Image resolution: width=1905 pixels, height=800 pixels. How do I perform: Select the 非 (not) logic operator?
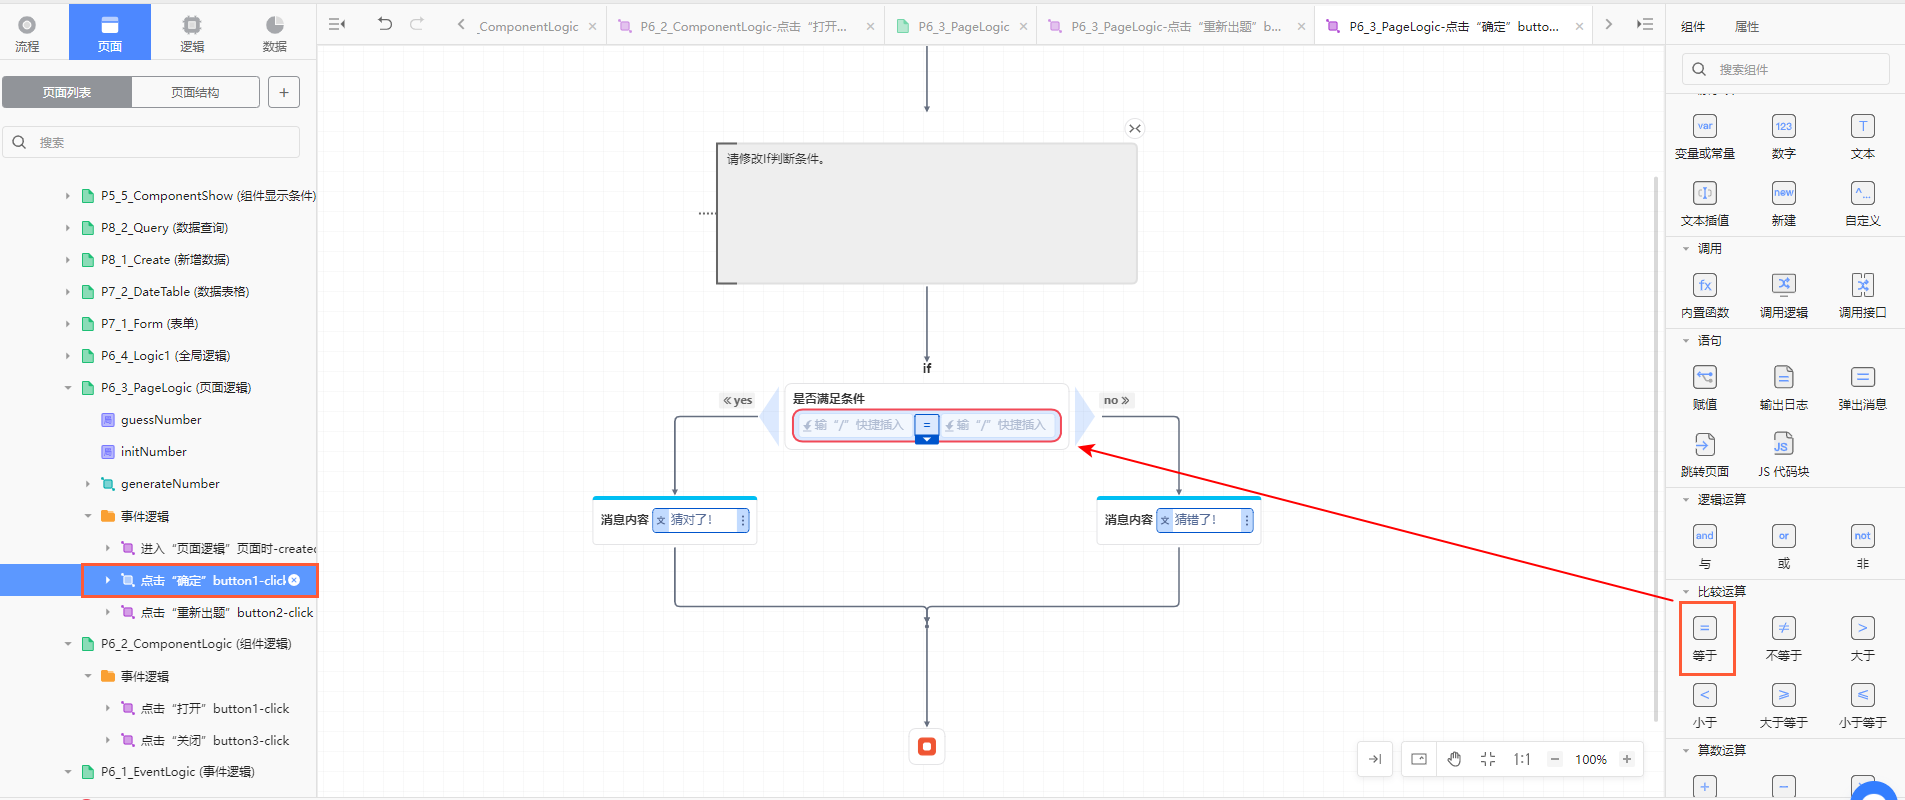1862,547
